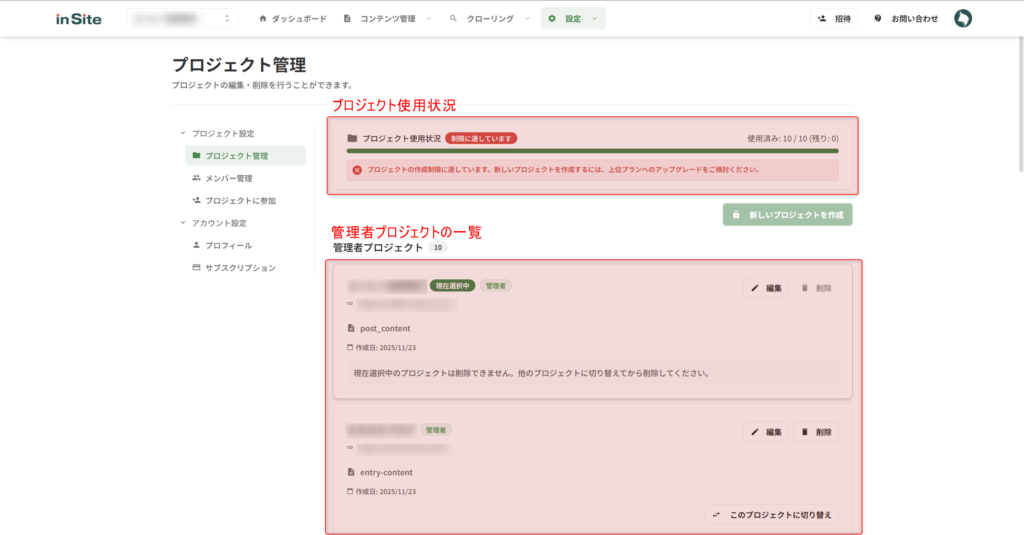
Task: Collapse the アカウント設定 sidebar section
Action: (214, 223)
